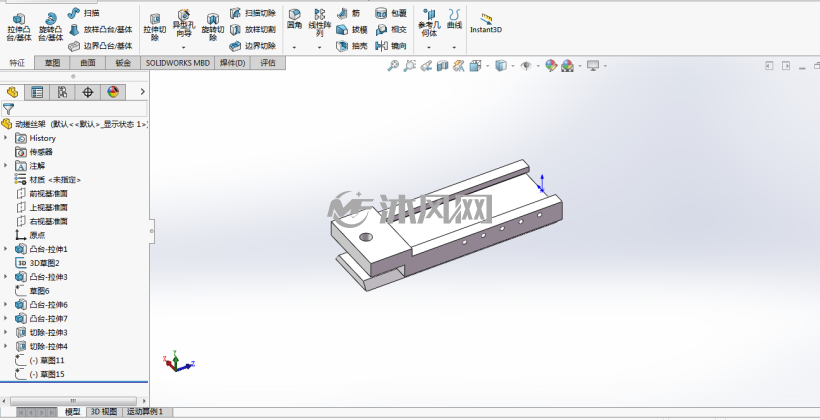820x420 pixels.
Task: Switch to the 特征 features tab
Action: tap(17, 63)
